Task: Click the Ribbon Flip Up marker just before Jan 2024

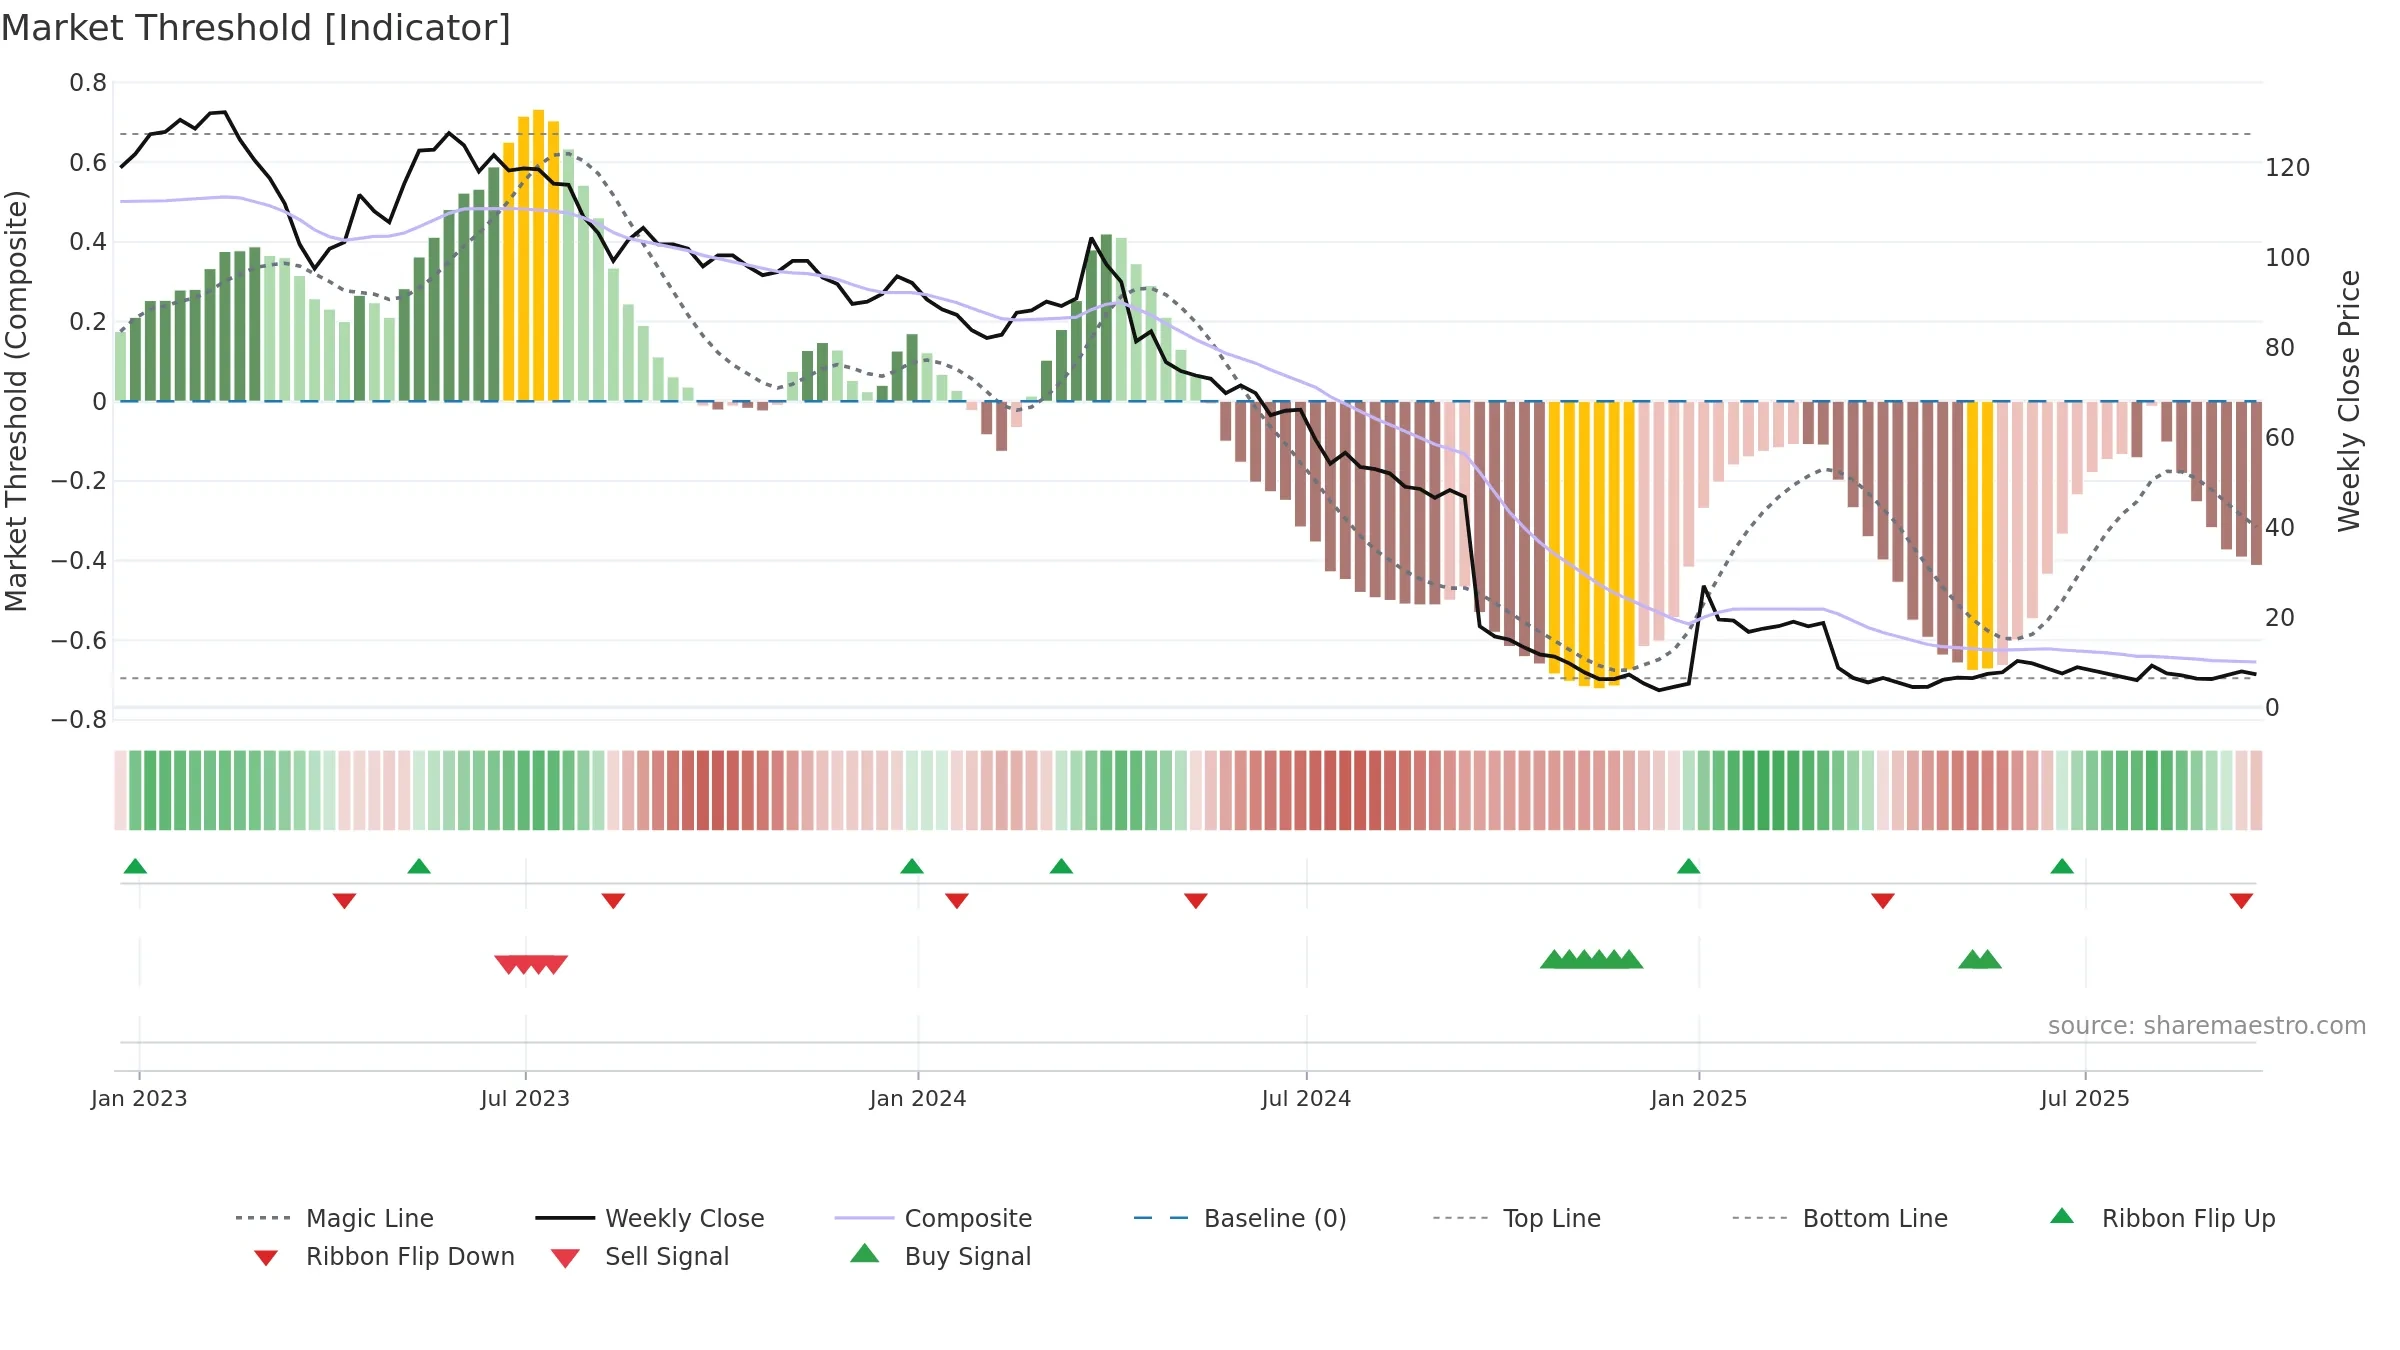Action: click(x=912, y=866)
